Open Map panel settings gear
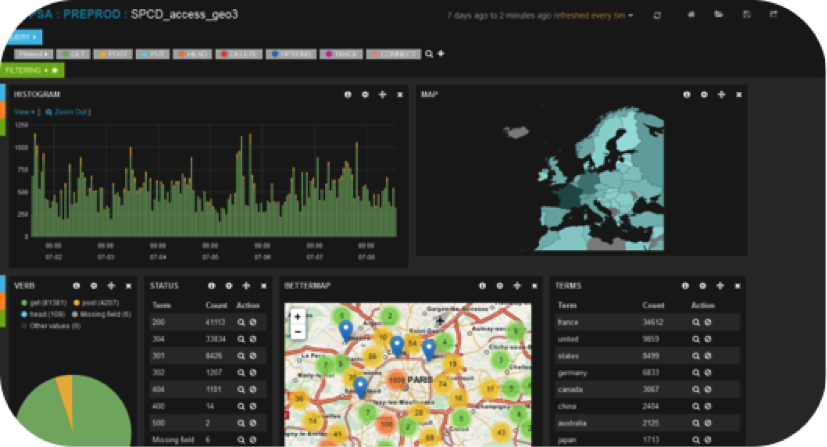This screenshot has width=827, height=447. coord(704,94)
